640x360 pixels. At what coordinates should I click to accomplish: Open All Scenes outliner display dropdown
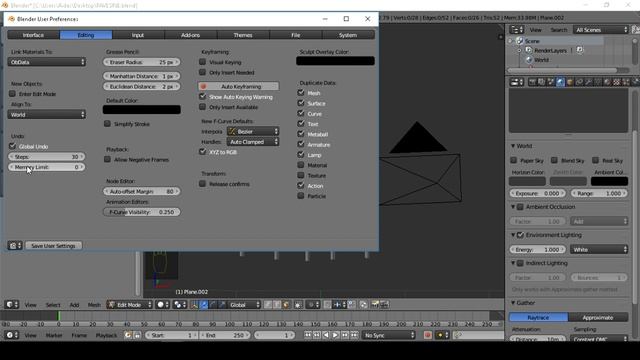click(601, 30)
